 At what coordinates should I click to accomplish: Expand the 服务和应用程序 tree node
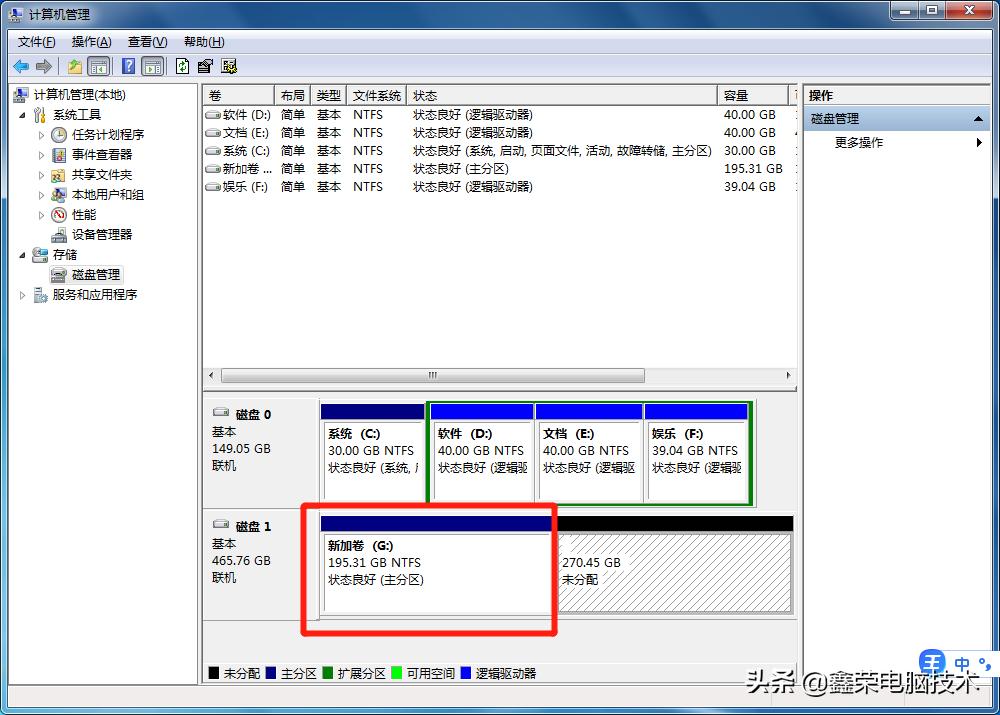[x=22, y=294]
